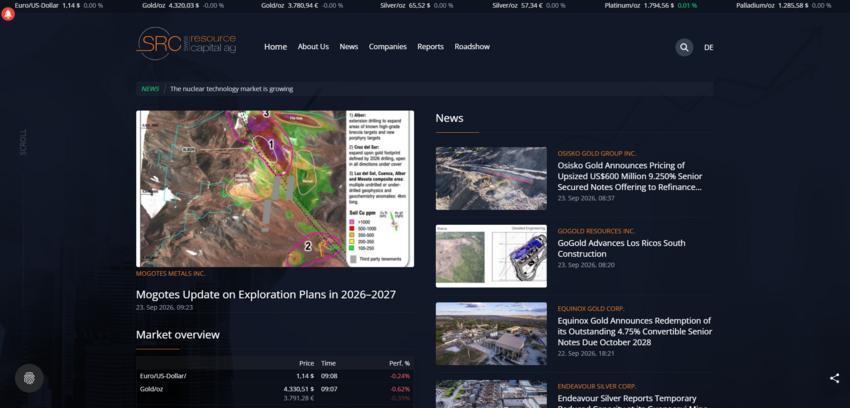Screen dimensions: 850x408
Task: Click the Osisko Gold Group Inc. label
Action: click(597, 153)
